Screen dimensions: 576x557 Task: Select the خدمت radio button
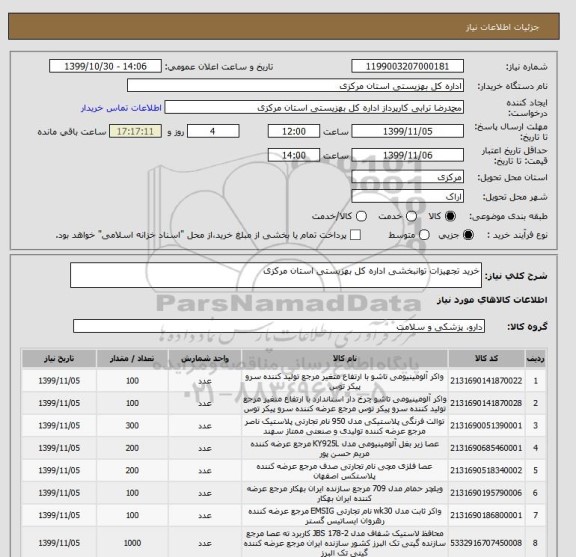411,216
